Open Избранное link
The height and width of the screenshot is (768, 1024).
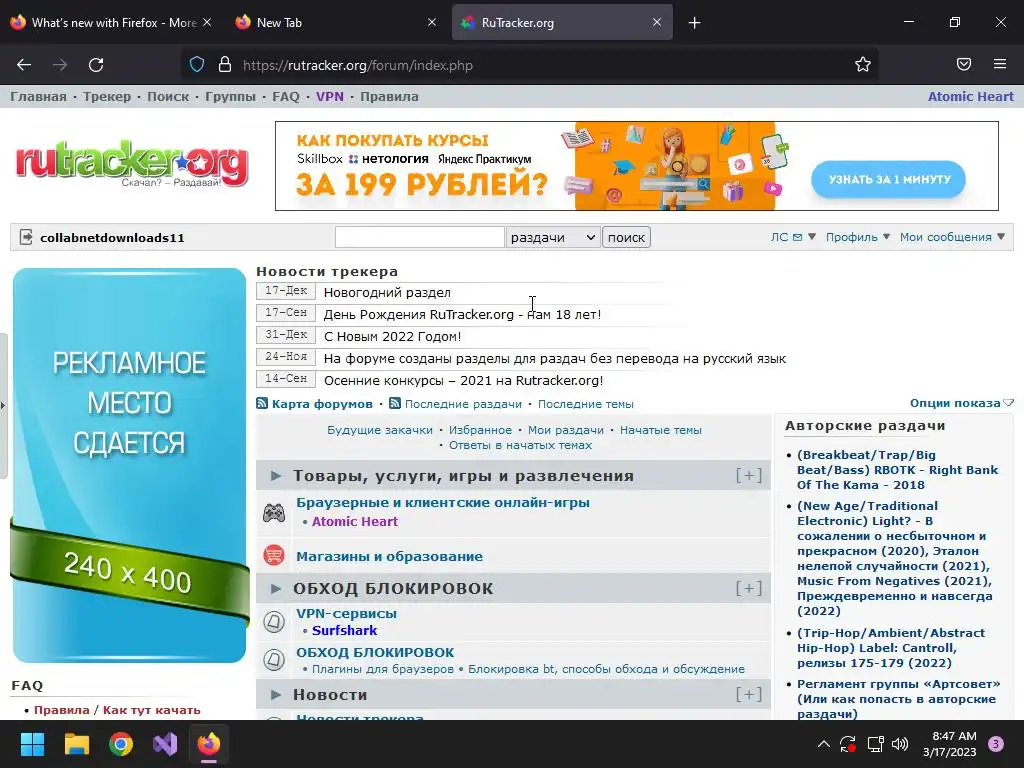coord(480,430)
